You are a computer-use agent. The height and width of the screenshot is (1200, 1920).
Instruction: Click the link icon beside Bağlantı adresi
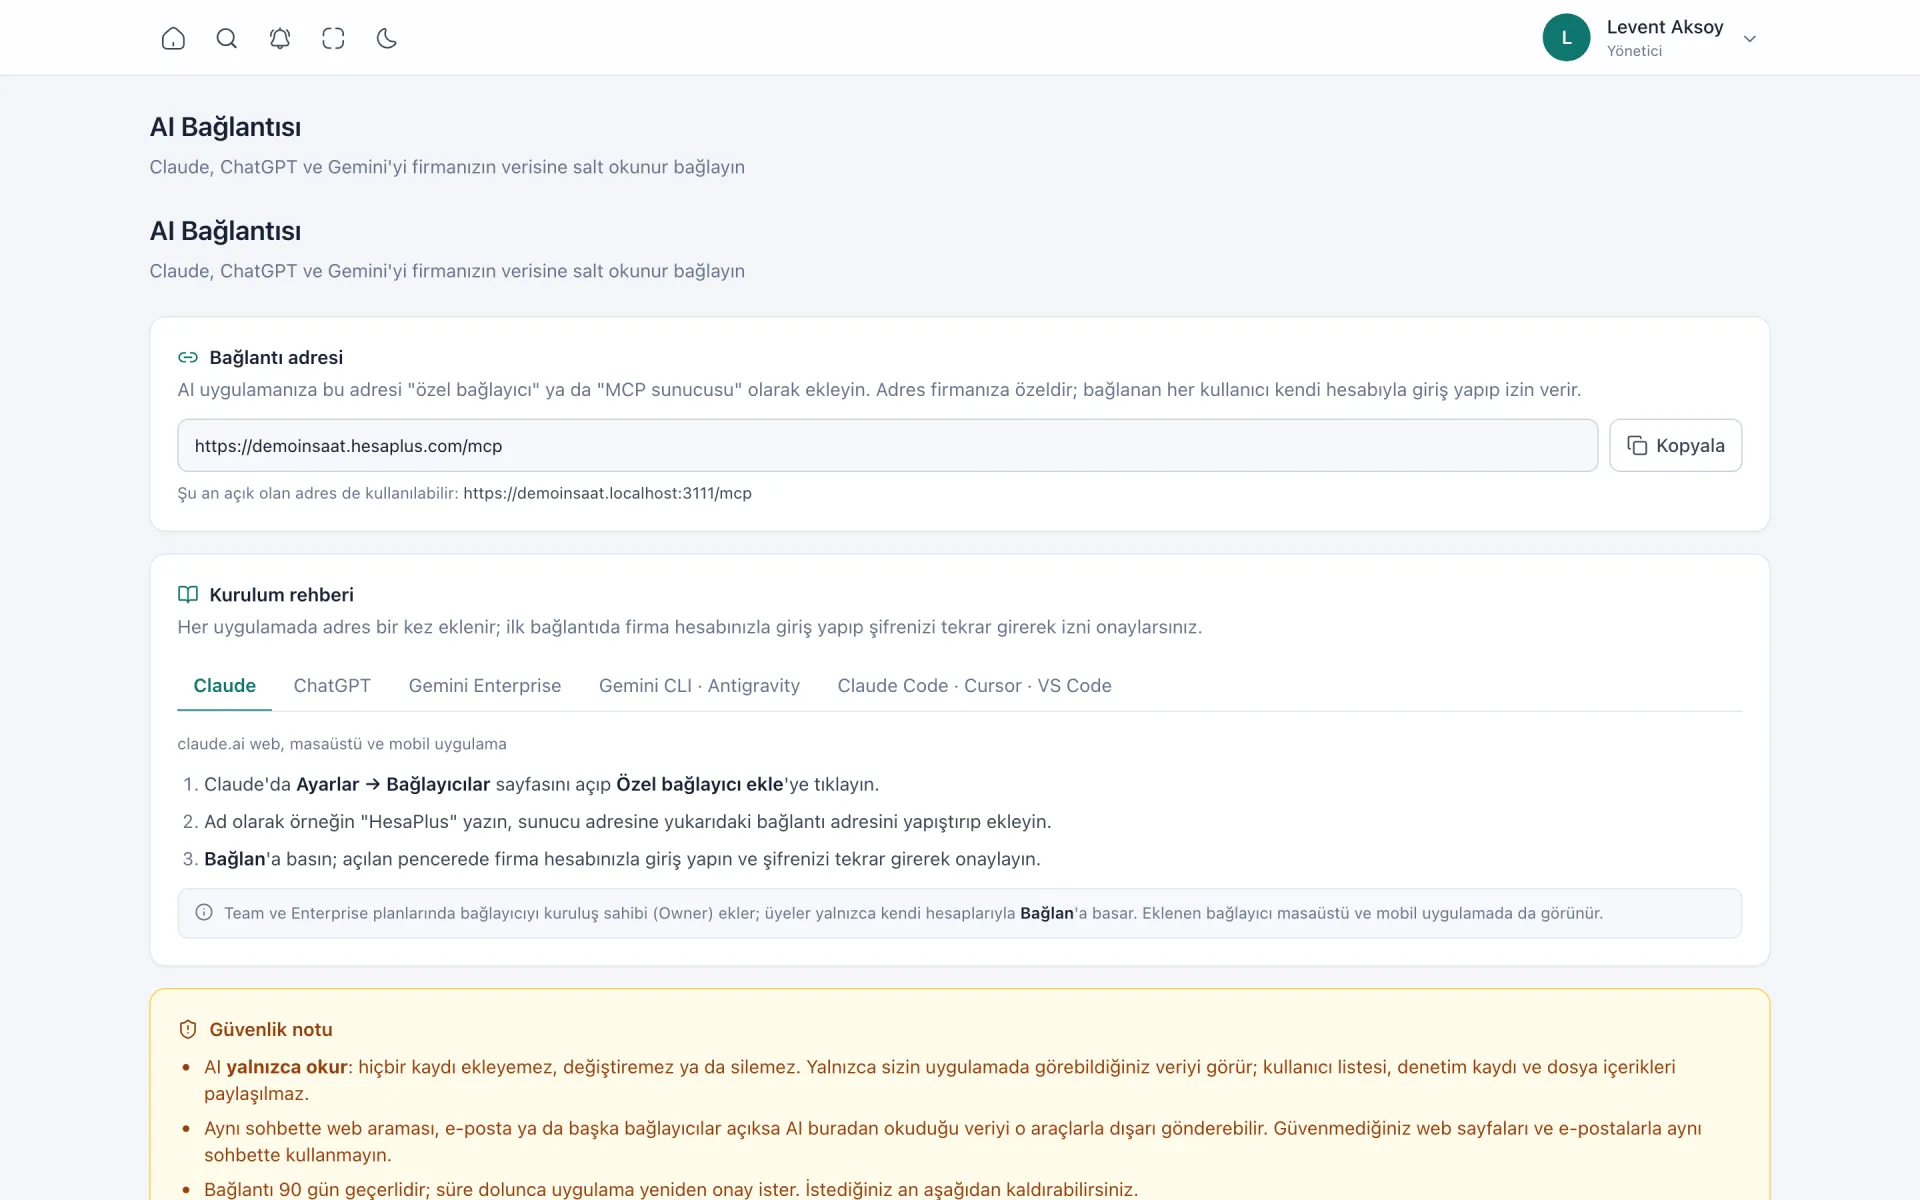coord(188,357)
